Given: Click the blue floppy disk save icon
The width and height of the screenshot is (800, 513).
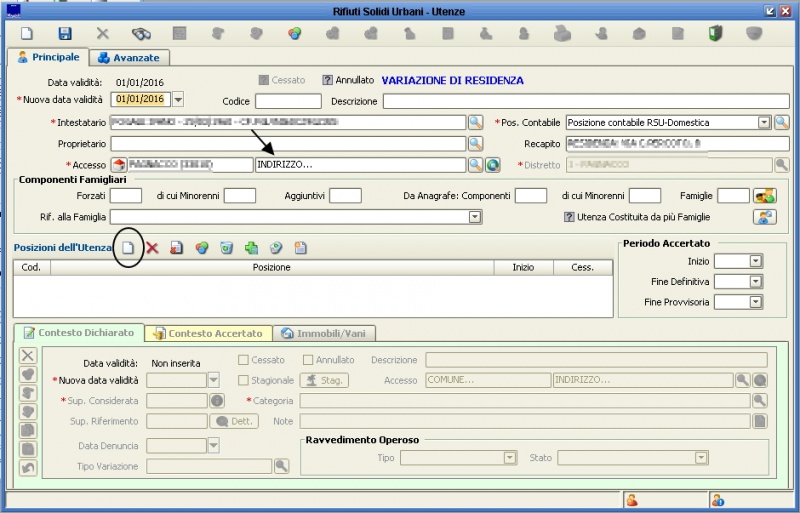Looking at the screenshot, I should pyautogui.click(x=65, y=34).
